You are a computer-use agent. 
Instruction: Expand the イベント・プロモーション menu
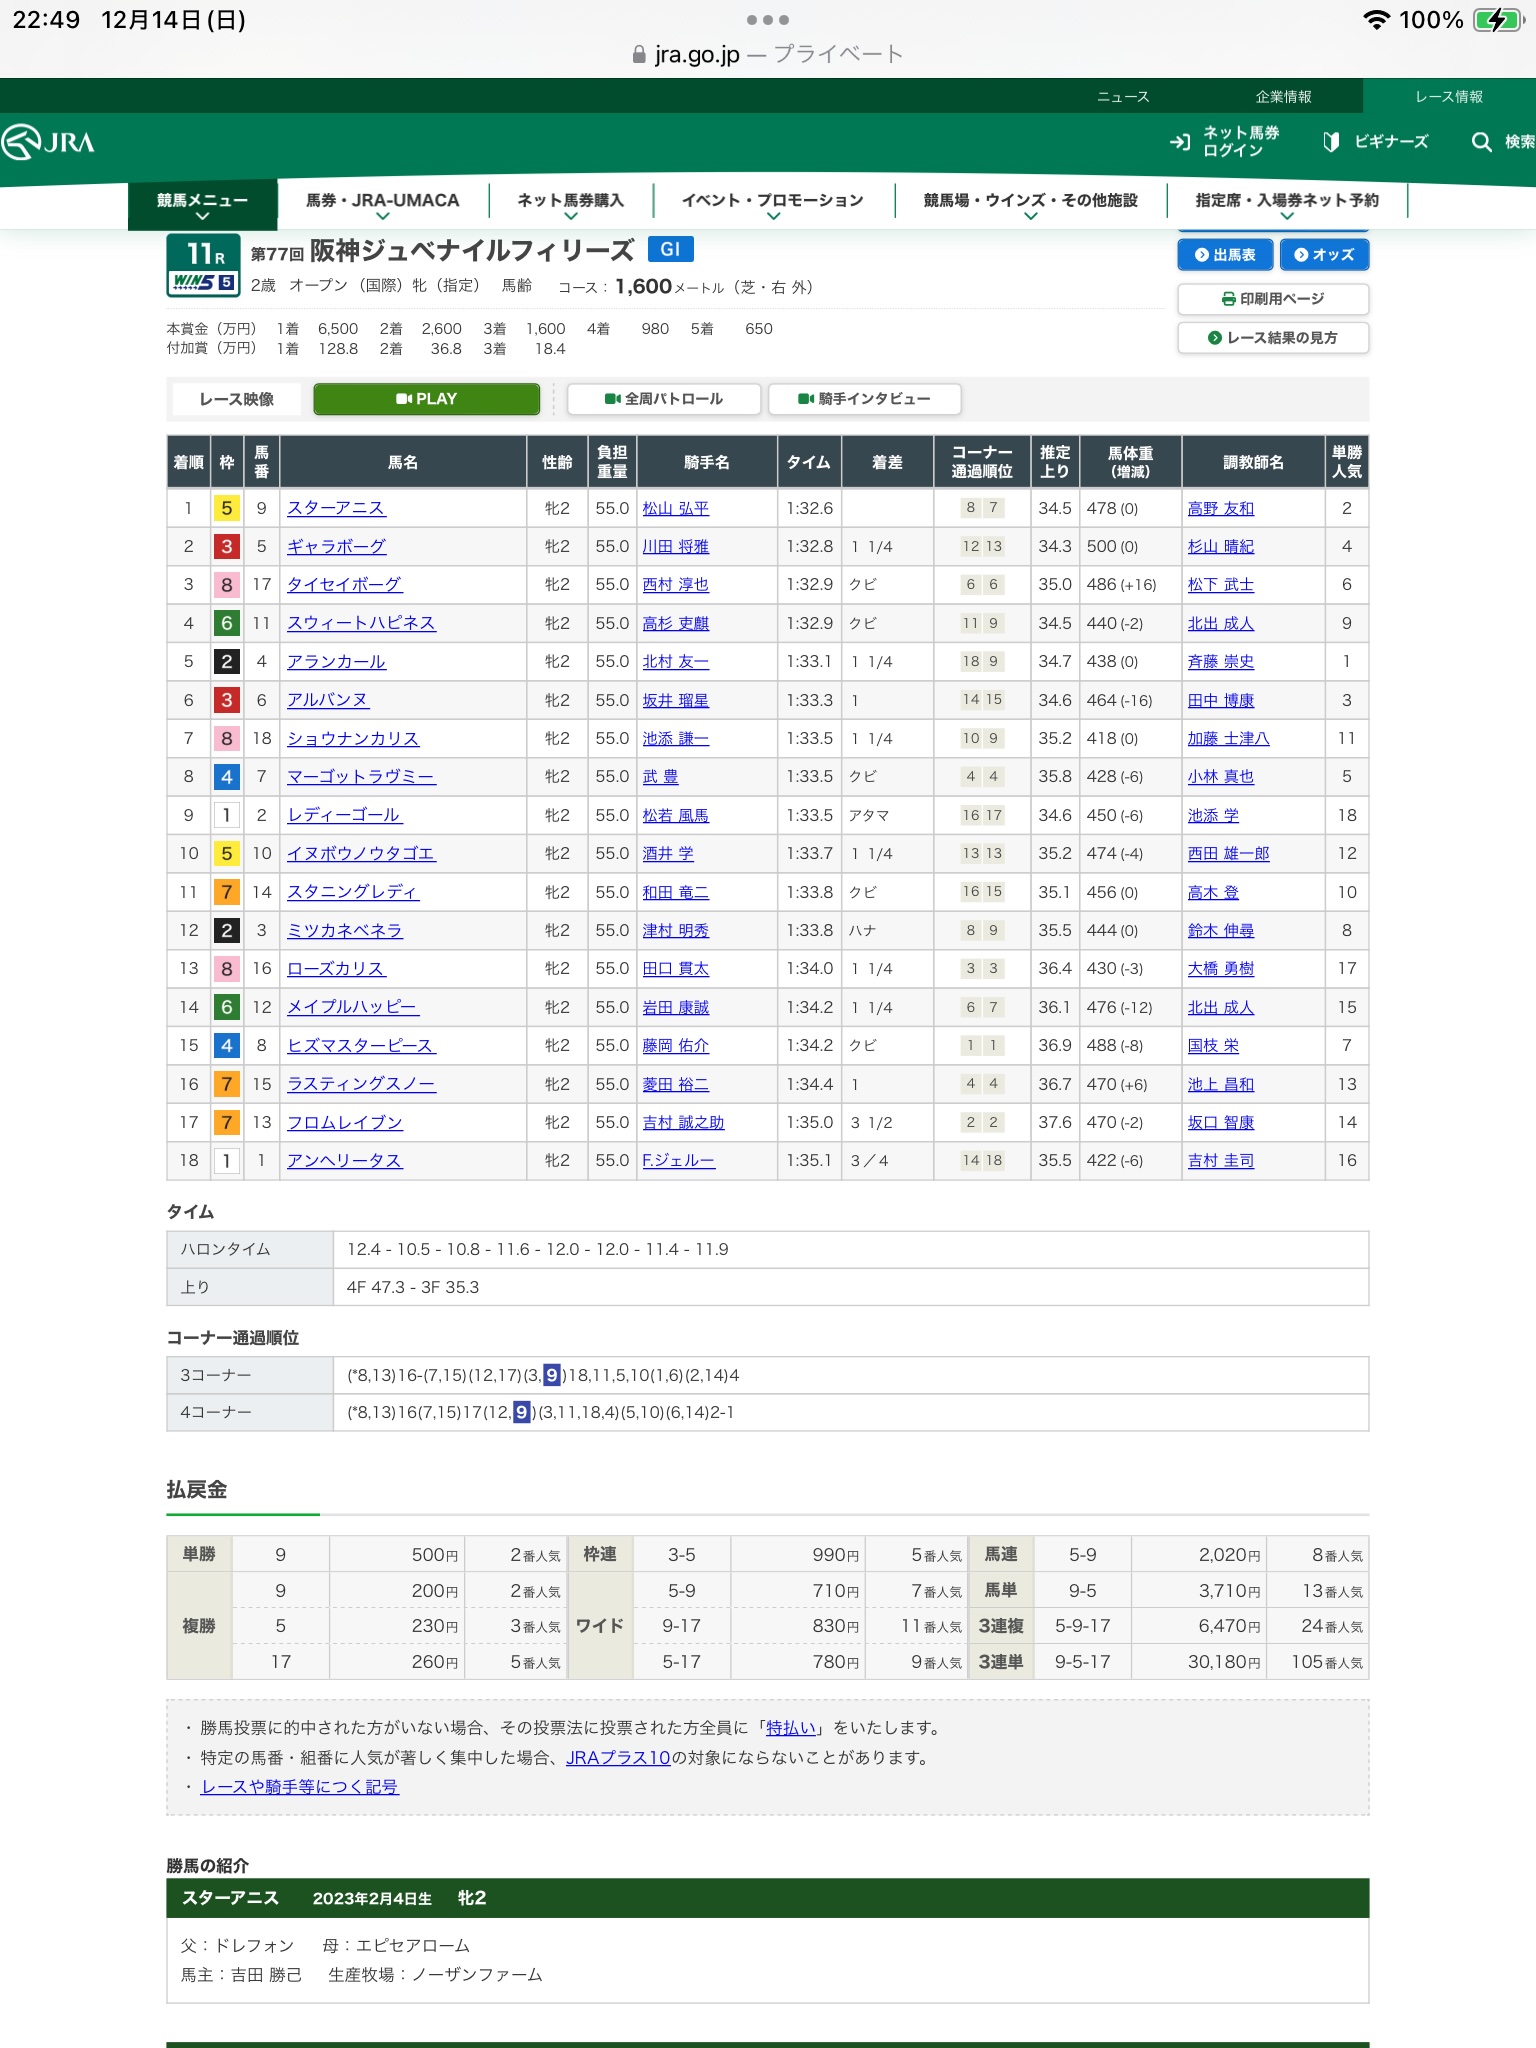pos(772,203)
